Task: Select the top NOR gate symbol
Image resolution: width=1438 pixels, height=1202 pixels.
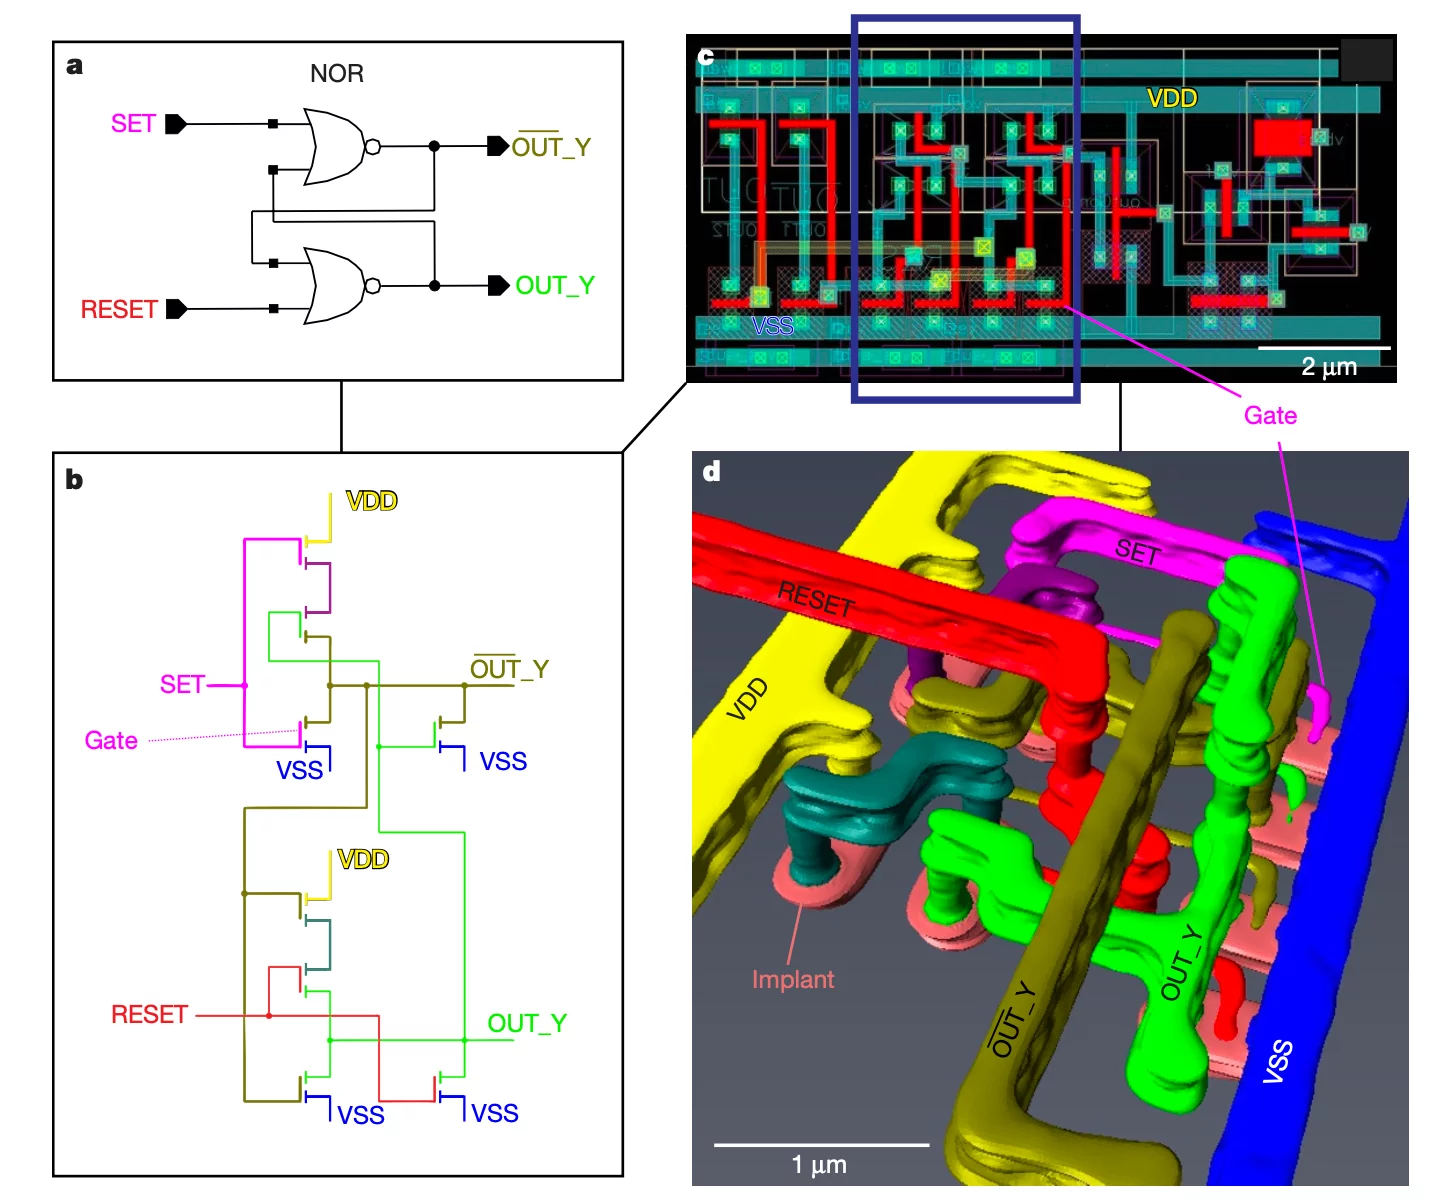Action: tap(335, 146)
